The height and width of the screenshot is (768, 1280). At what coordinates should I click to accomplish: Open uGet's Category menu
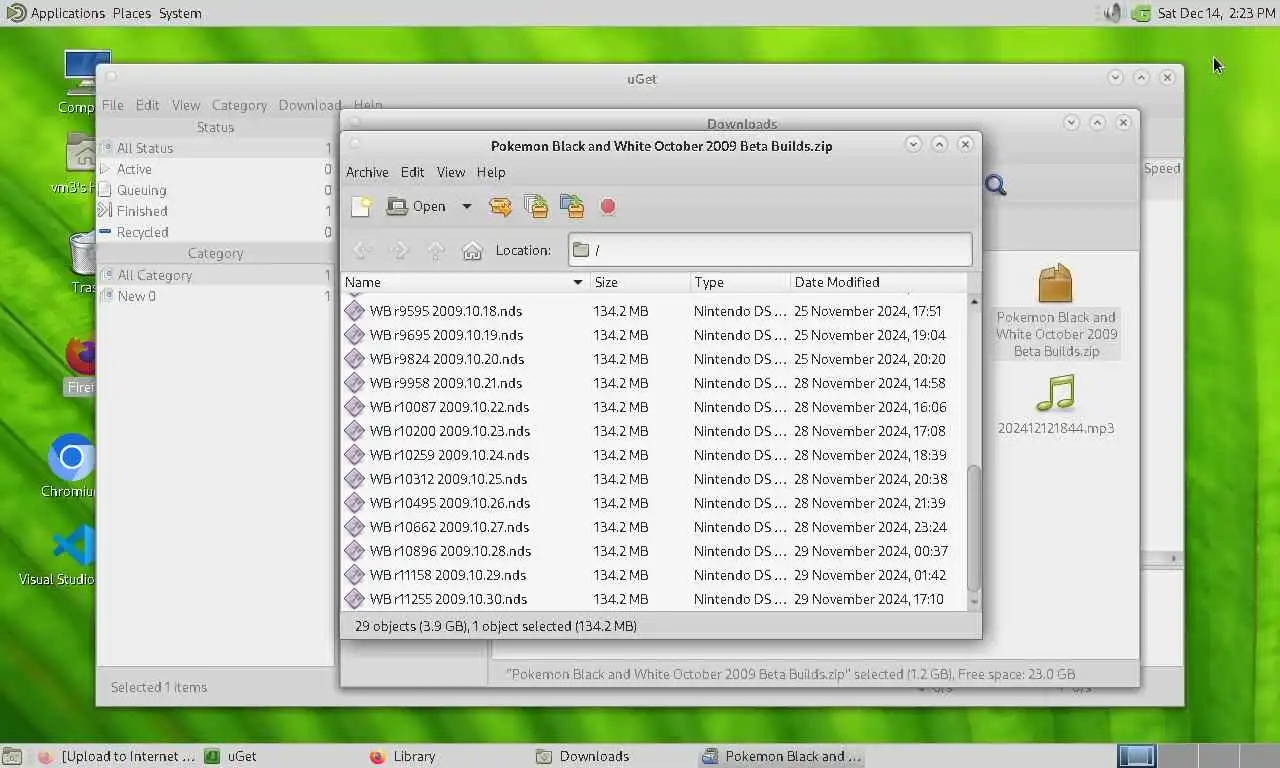239,105
